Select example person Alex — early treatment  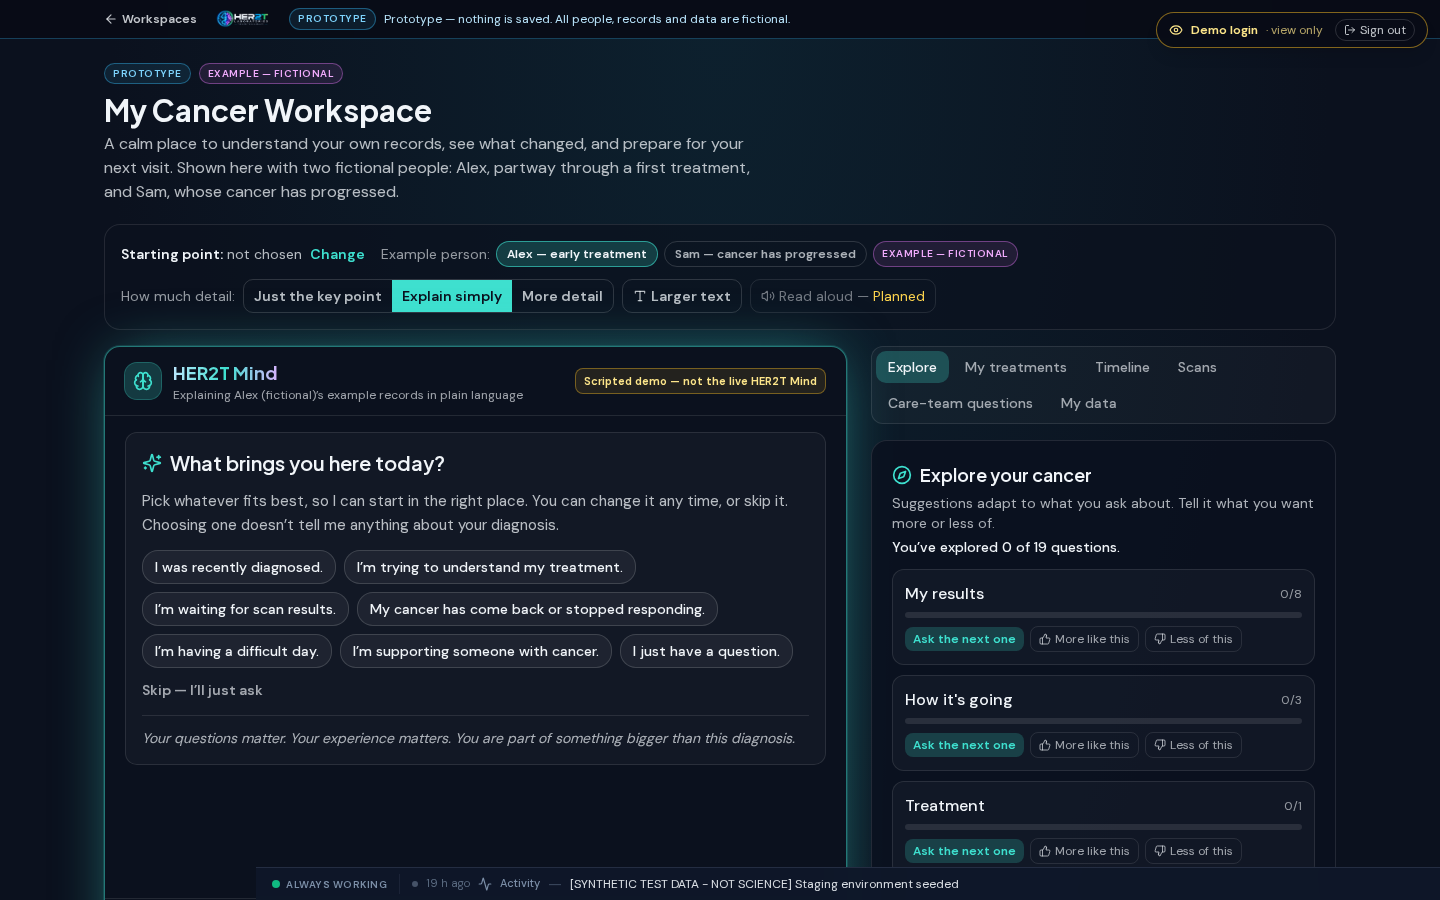coord(577,254)
